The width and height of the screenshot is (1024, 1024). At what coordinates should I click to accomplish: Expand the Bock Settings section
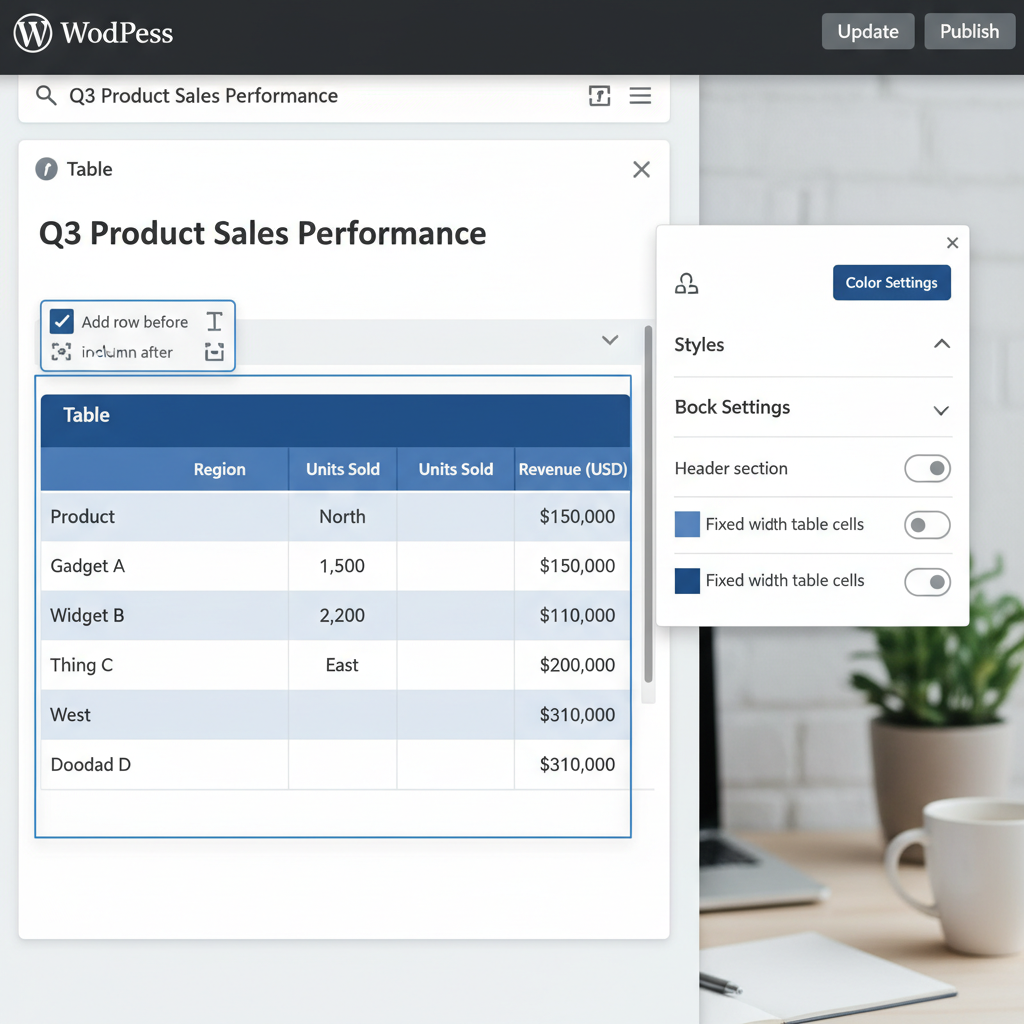pos(941,409)
